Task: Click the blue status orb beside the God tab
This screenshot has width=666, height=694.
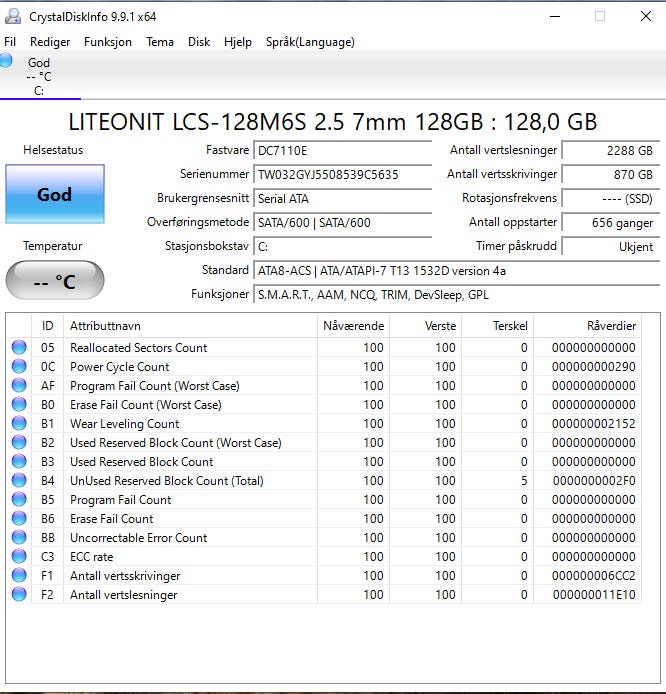Action: click(6, 61)
